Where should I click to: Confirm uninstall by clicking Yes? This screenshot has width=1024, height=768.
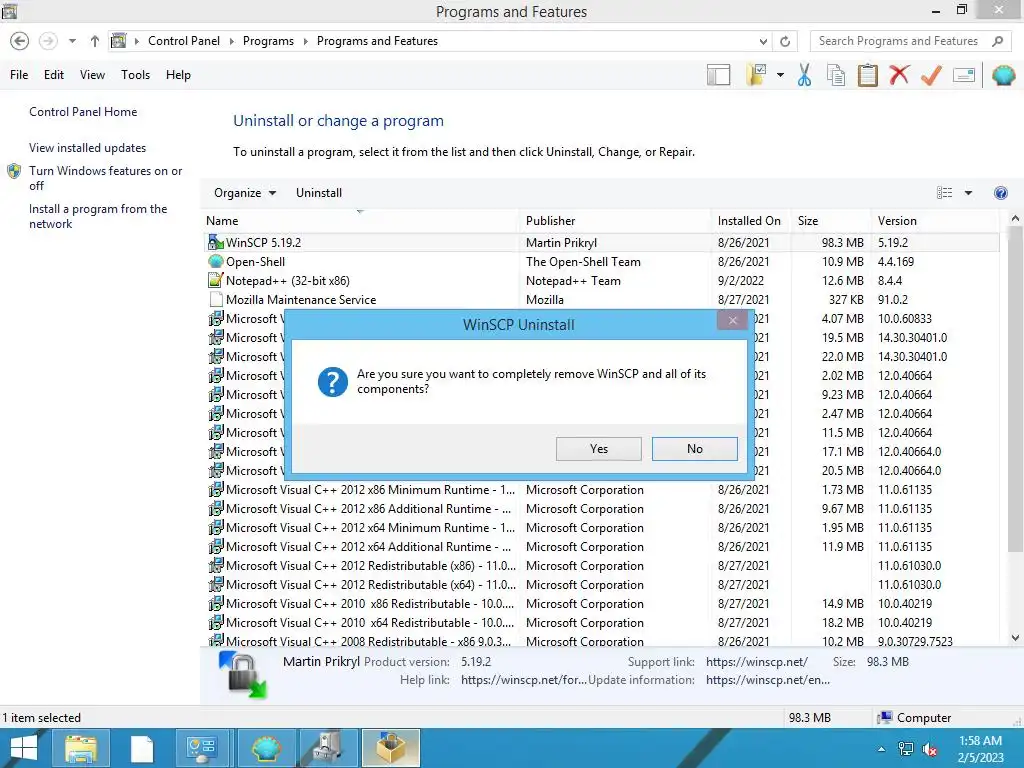[x=599, y=449]
